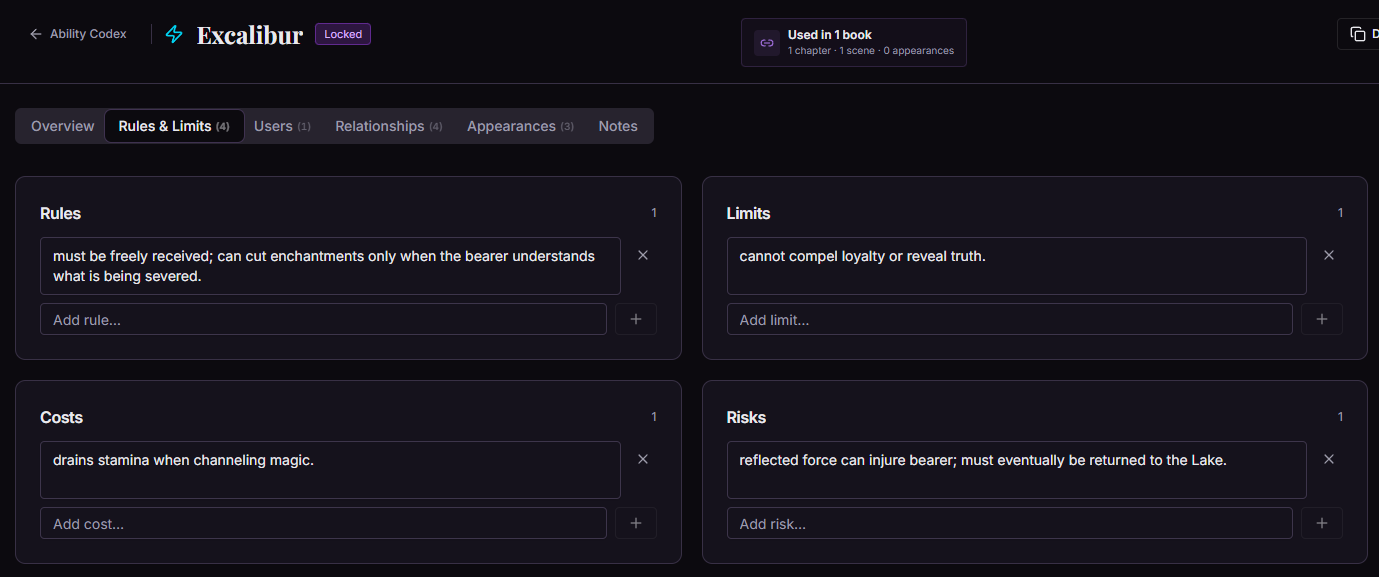Click the Excalibur title

[250, 35]
